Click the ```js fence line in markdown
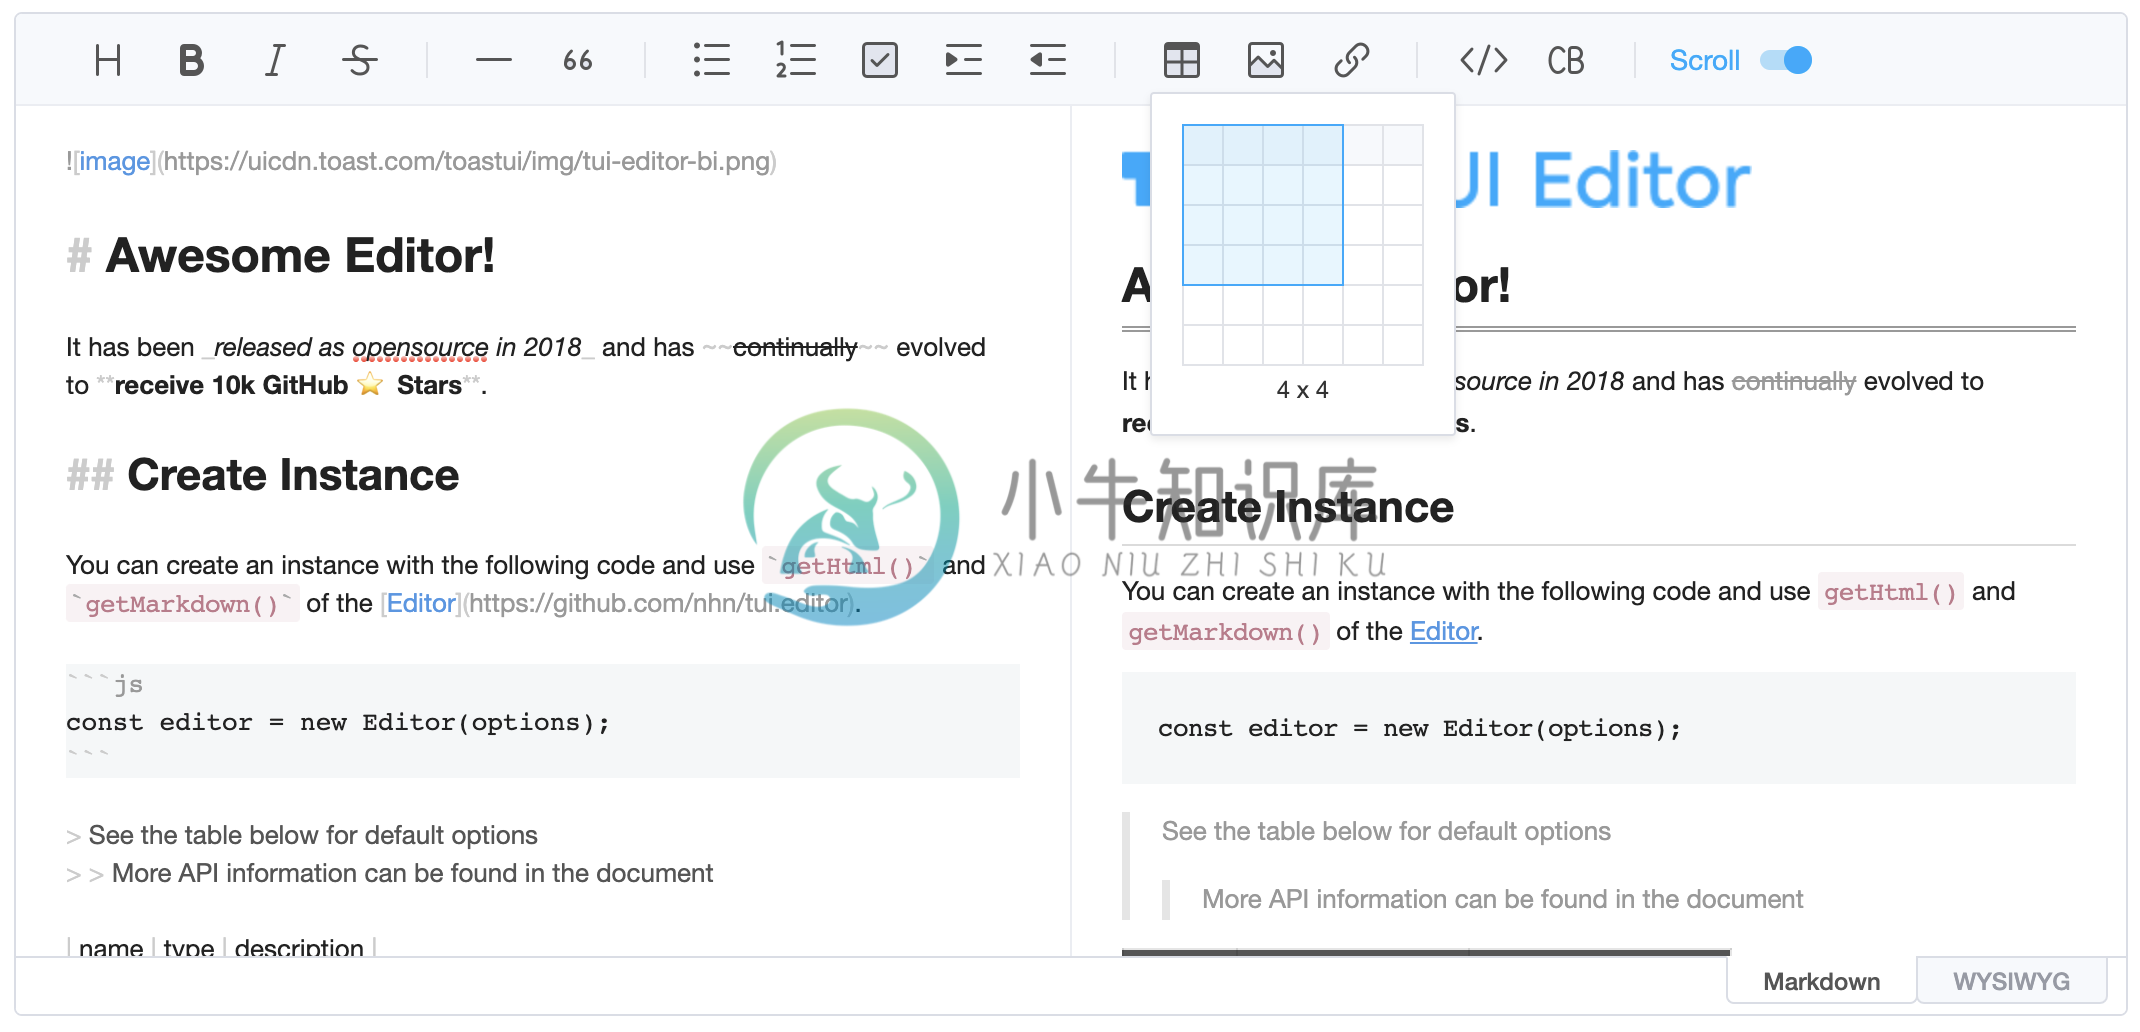The image size is (2140, 1032). coord(105,684)
